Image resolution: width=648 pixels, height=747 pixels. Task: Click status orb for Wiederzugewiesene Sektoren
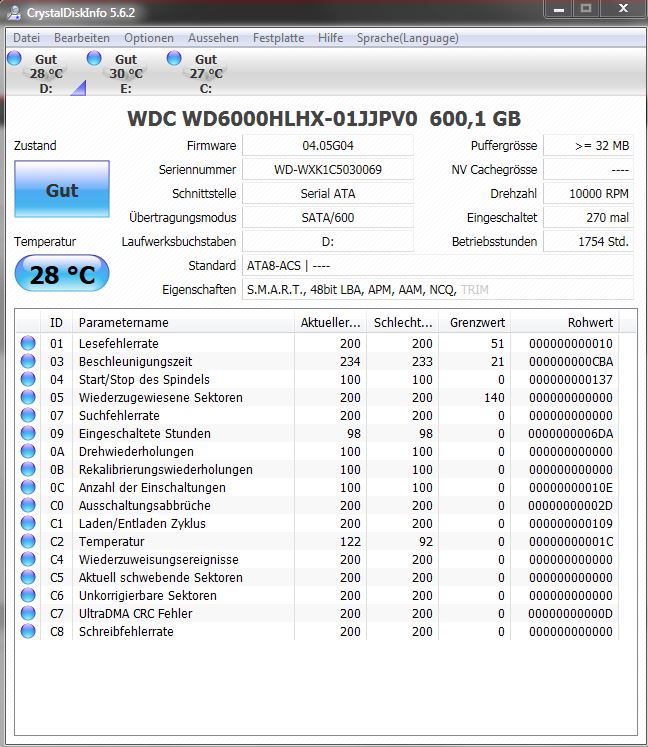[x=28, y=397]
